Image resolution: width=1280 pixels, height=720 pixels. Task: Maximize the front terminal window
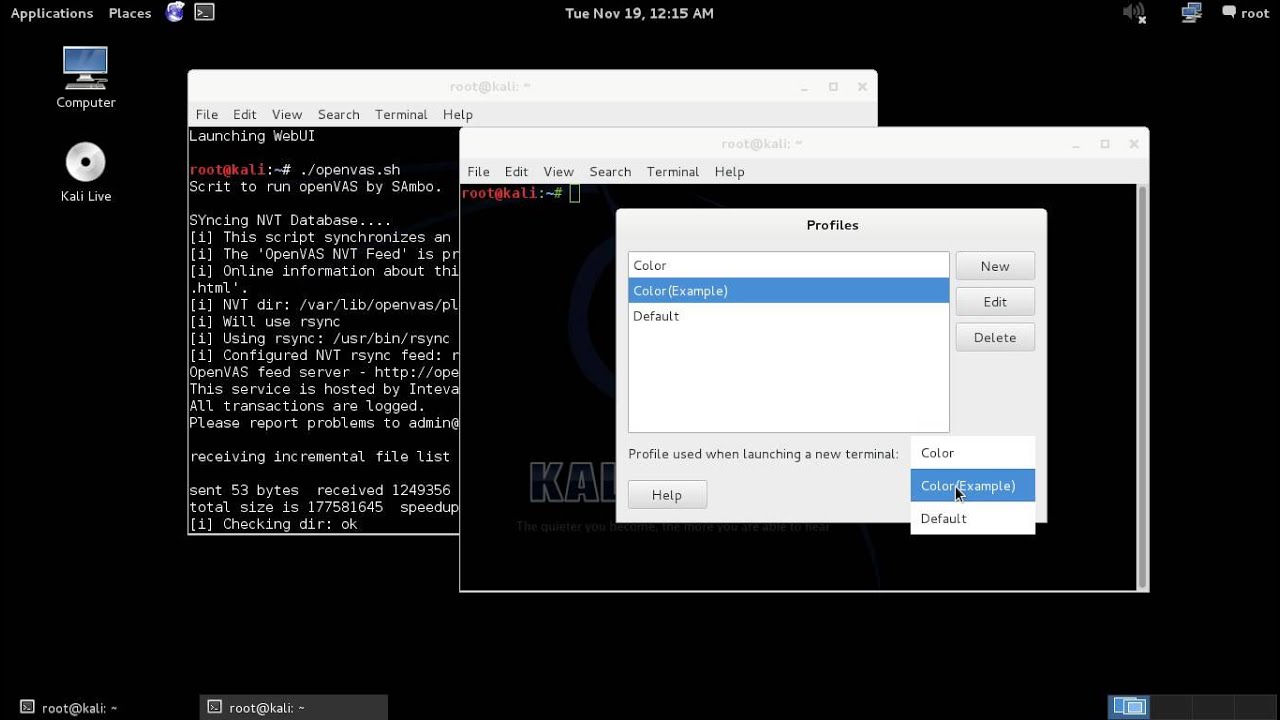click(x=1105, y=144)
